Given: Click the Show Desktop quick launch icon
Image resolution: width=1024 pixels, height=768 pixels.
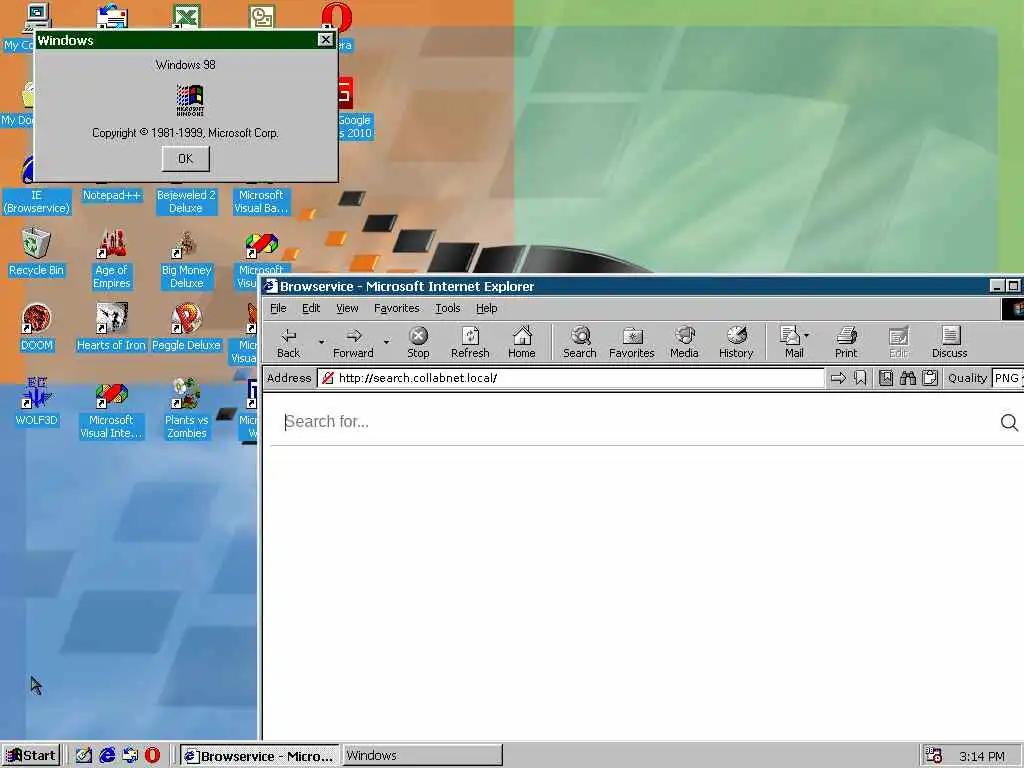Looking at the screenshot, I should (x=83, y=756).
